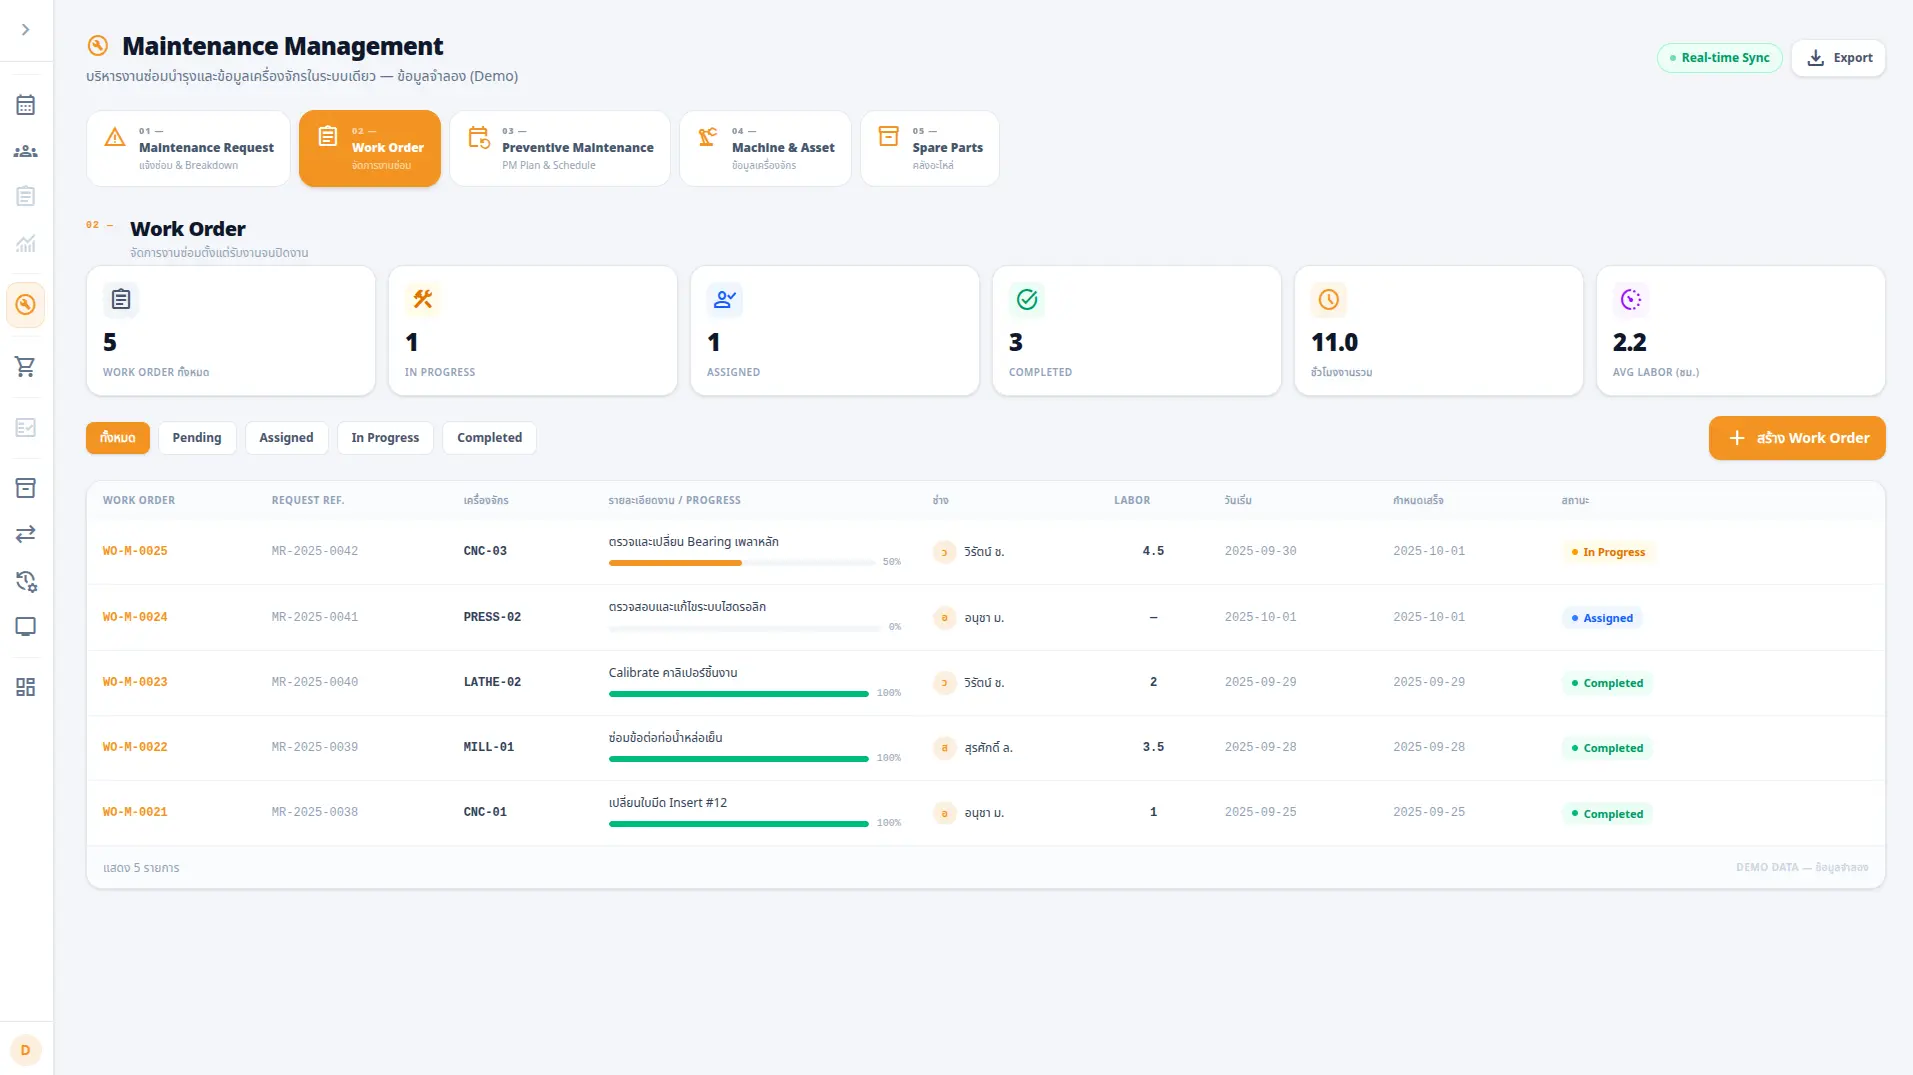Open work order WO-M-0025
Screen dimensions: 1913x1075
(x=135, y=551)
